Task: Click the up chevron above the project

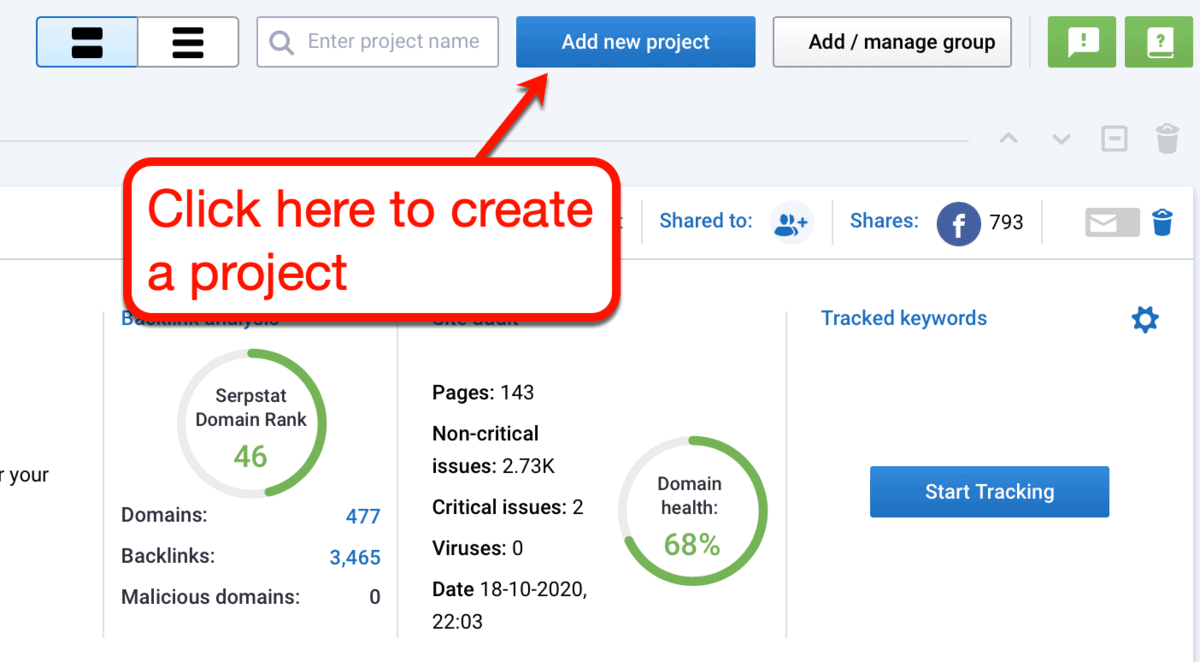Action: (x=1008, y=139)
